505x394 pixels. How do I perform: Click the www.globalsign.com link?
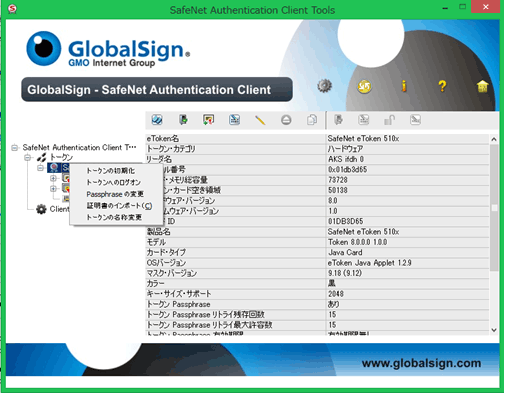pos(421,363)
